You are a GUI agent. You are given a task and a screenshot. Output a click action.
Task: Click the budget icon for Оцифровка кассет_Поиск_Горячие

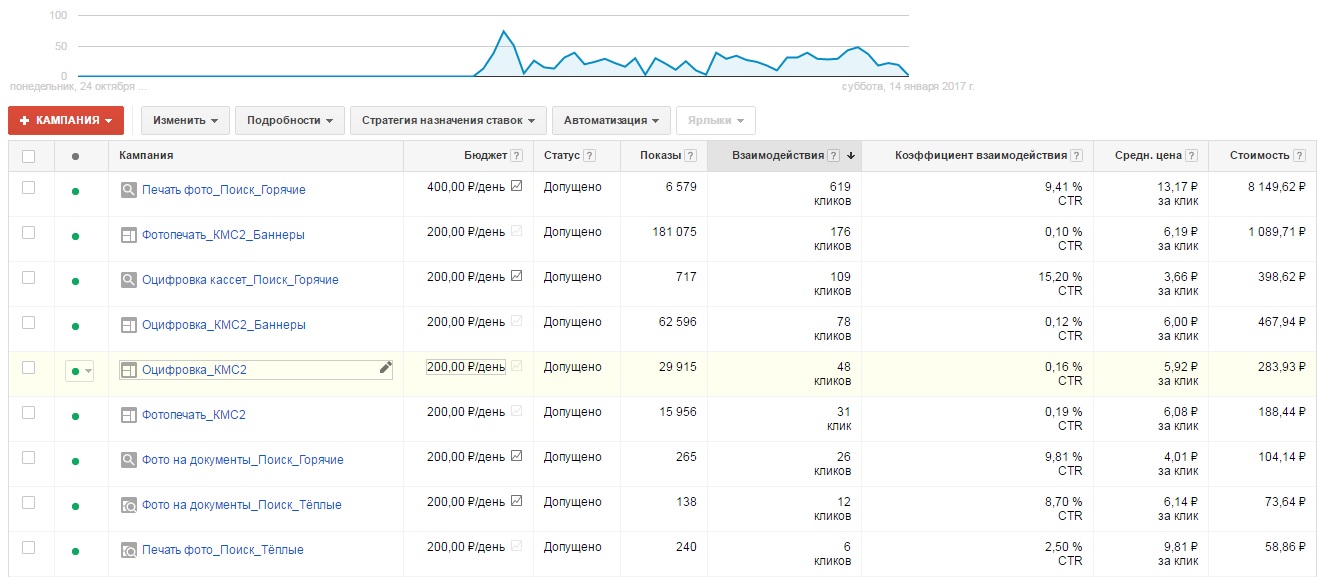tap(516, 276)
